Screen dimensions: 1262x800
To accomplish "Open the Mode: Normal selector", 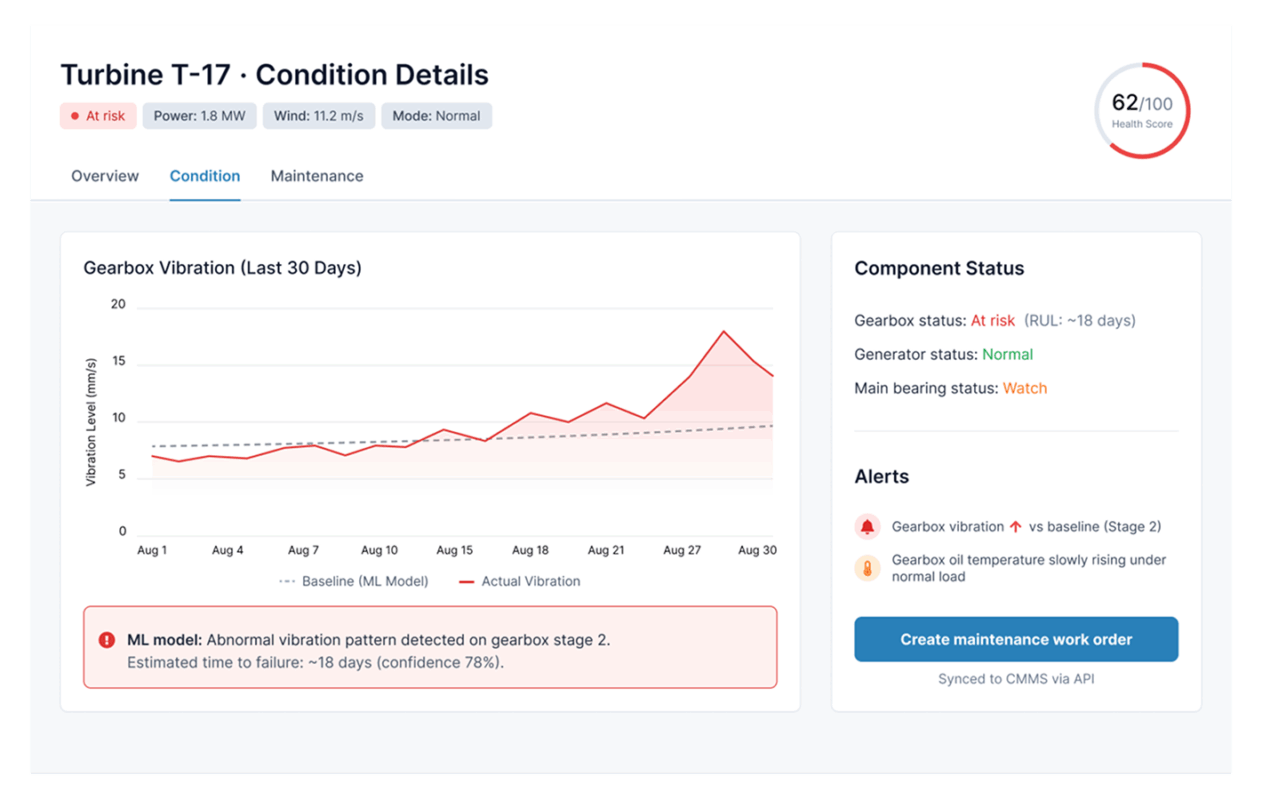I will [x=436, y=115].
